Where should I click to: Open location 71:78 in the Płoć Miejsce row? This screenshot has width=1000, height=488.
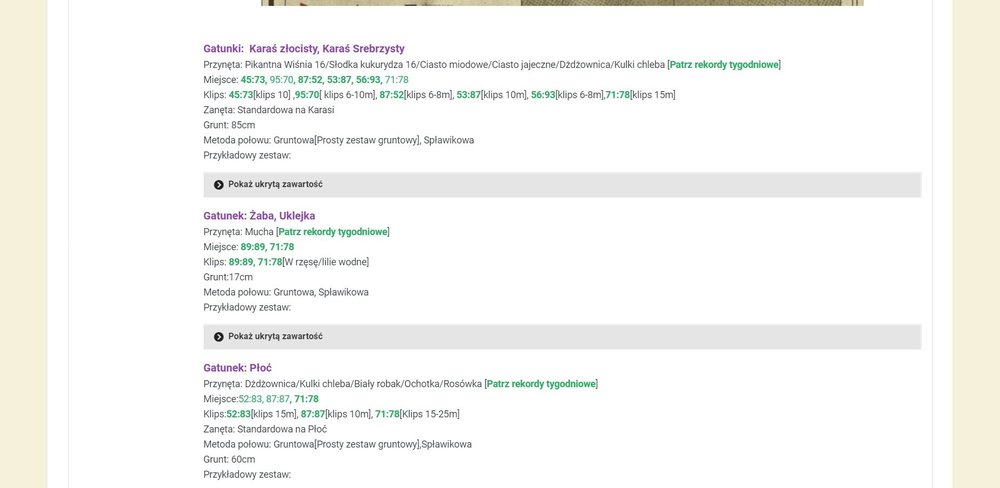(306, 399)
